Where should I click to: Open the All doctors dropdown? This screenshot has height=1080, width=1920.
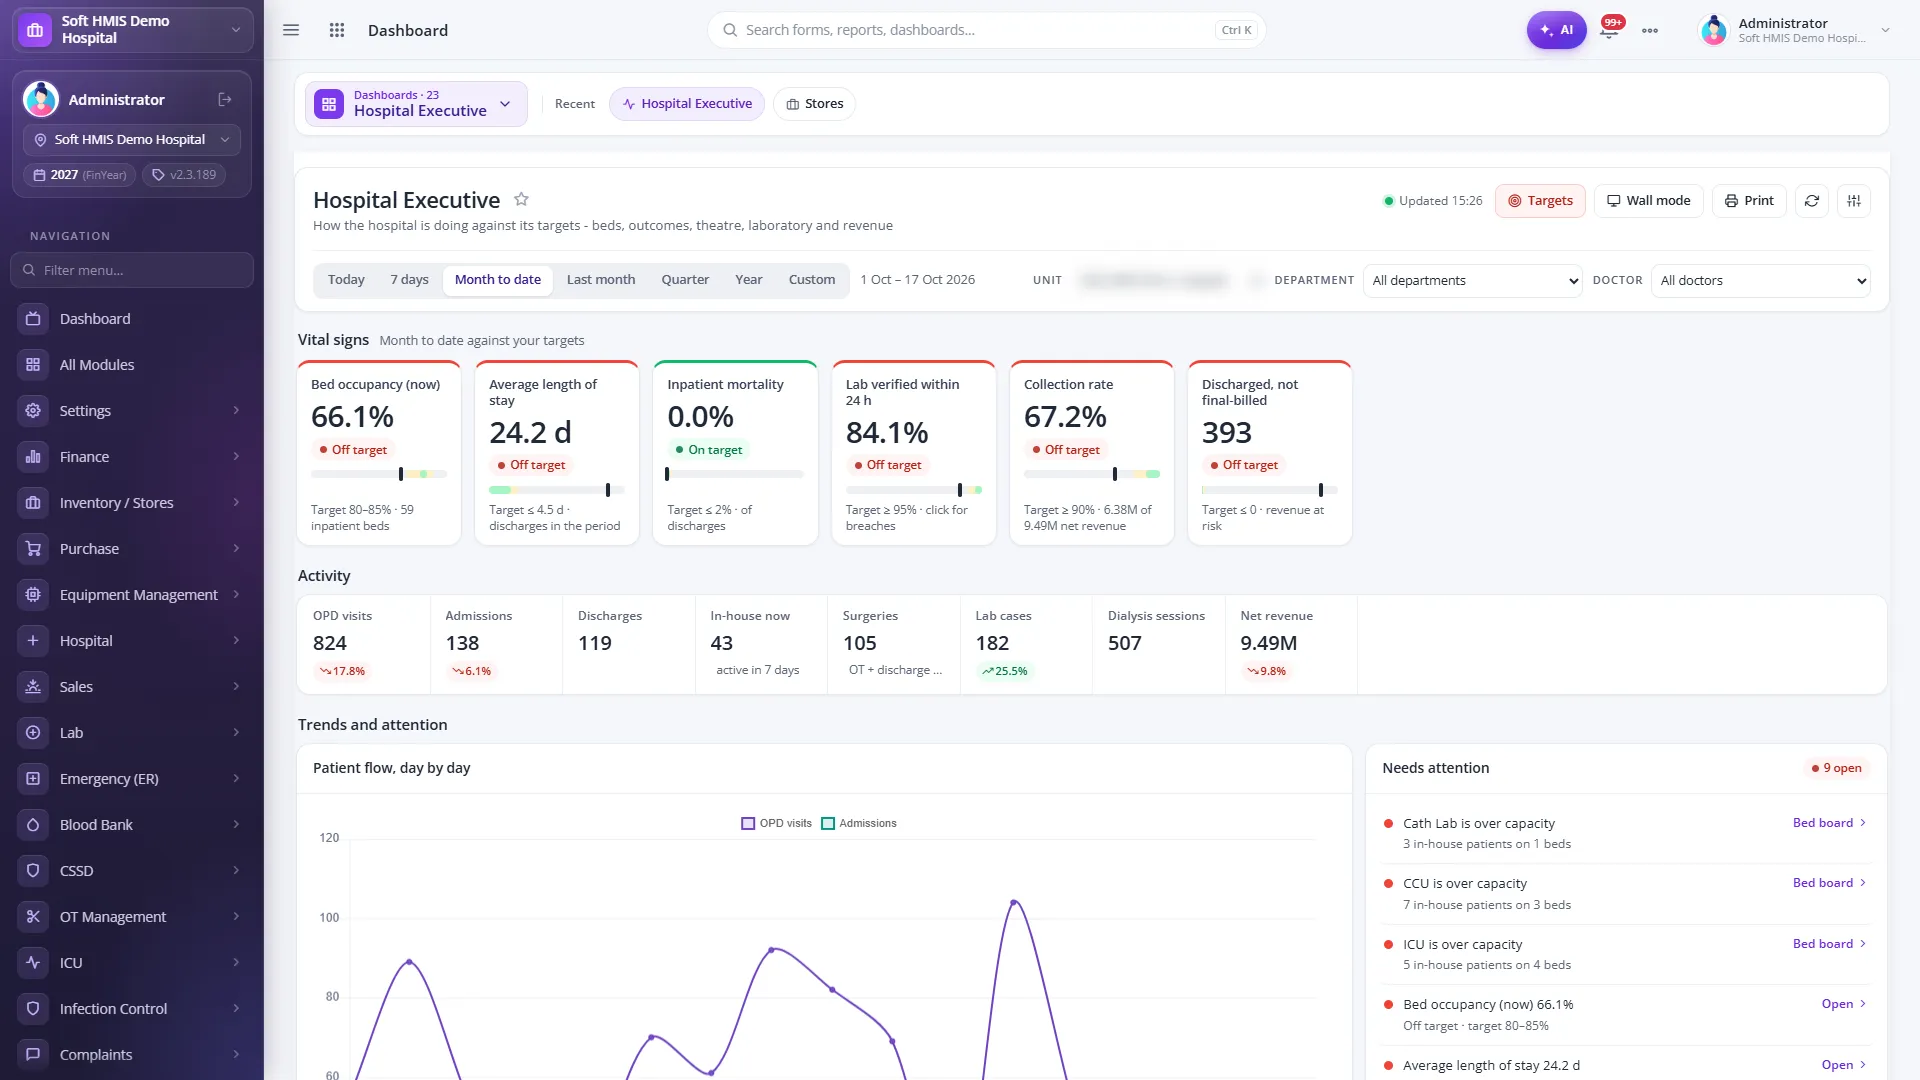(x=1761, y=281)
